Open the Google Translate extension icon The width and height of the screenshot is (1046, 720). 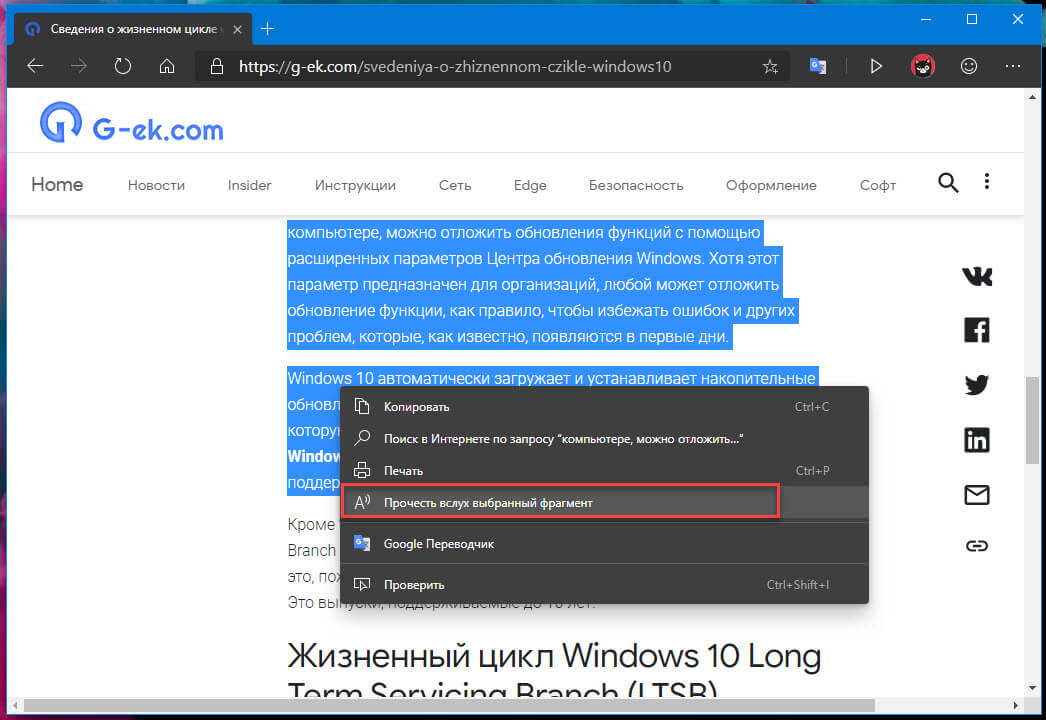(818, 66)
